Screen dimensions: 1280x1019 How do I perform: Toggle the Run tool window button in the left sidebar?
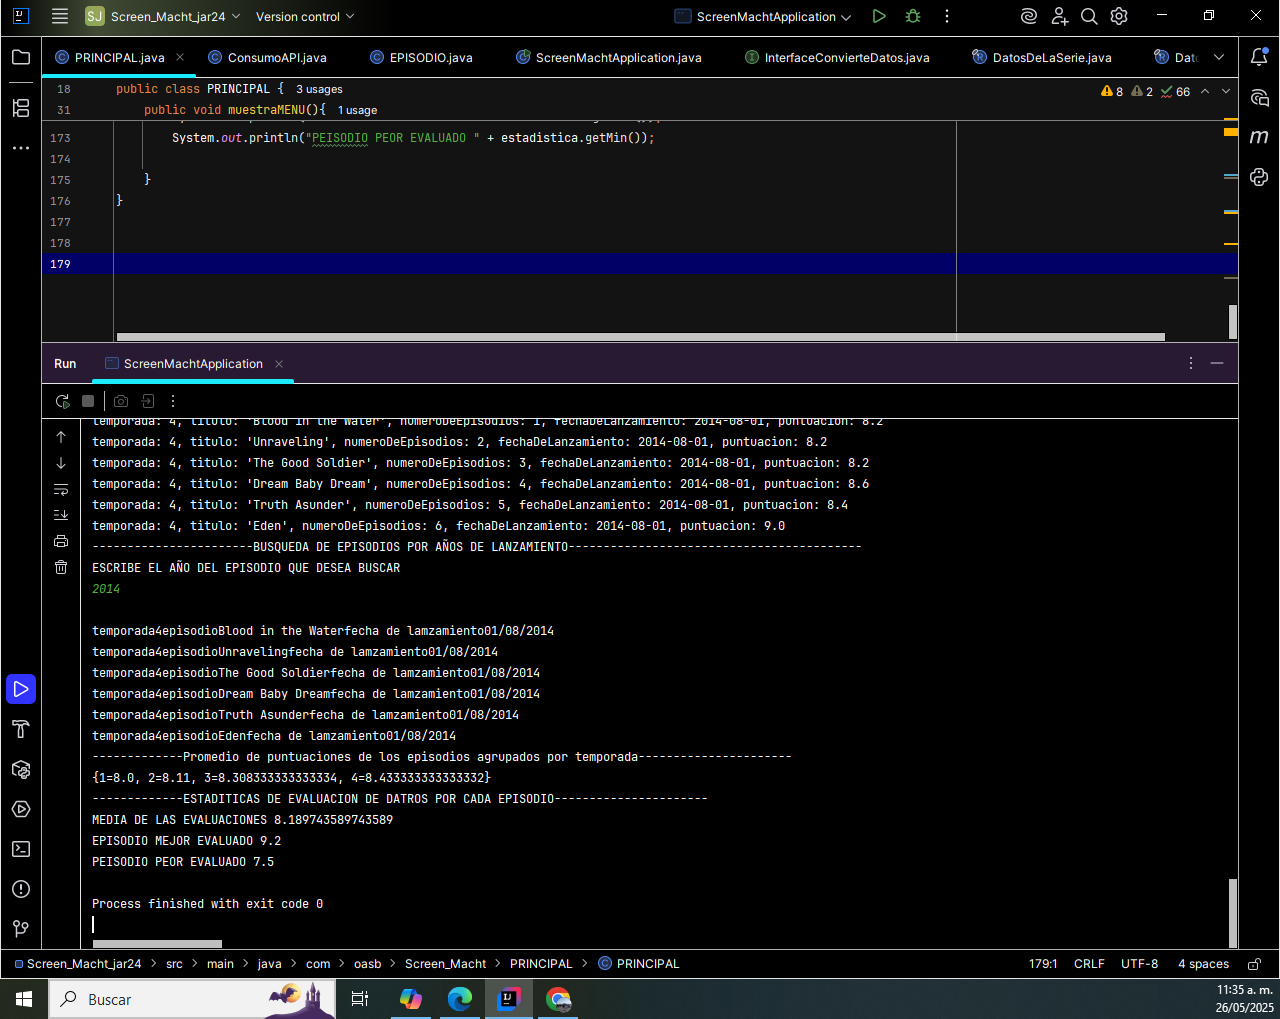click(x=21, y=689)
